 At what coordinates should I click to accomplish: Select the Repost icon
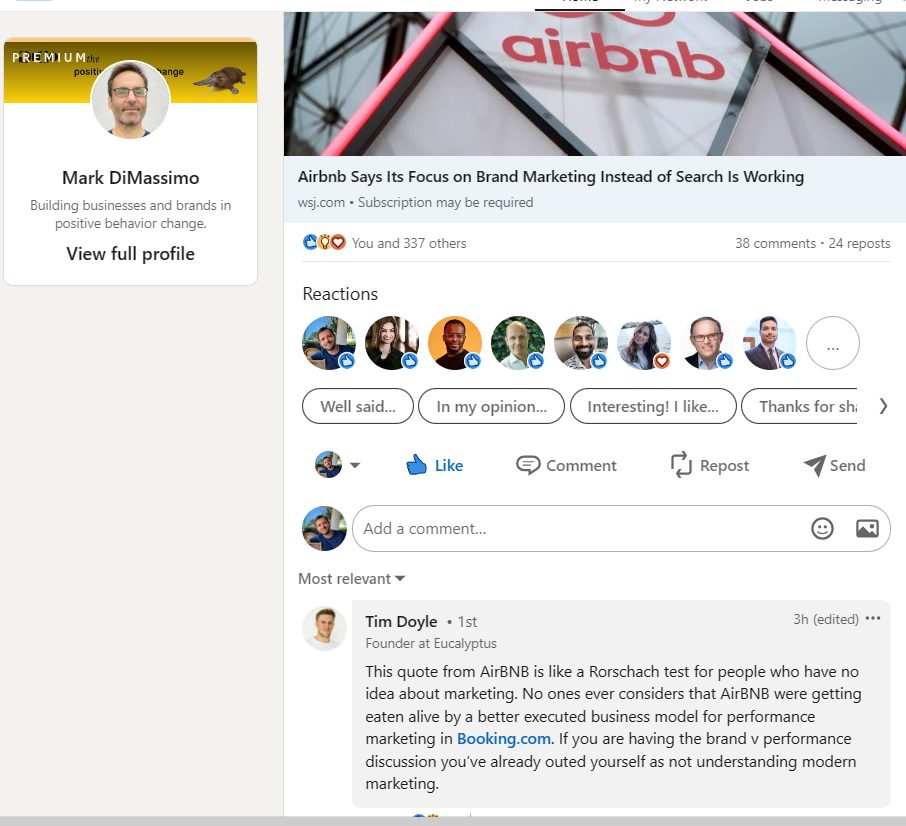[x=680, y=465]
